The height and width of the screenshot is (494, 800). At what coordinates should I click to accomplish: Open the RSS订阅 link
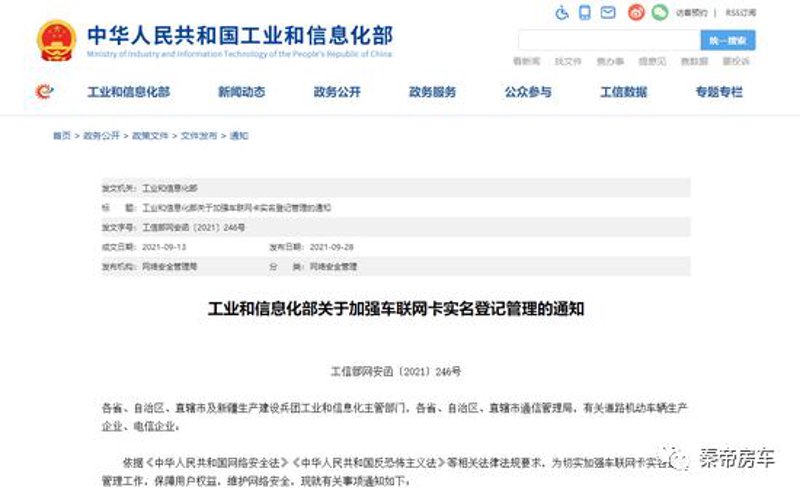[740, 13]
